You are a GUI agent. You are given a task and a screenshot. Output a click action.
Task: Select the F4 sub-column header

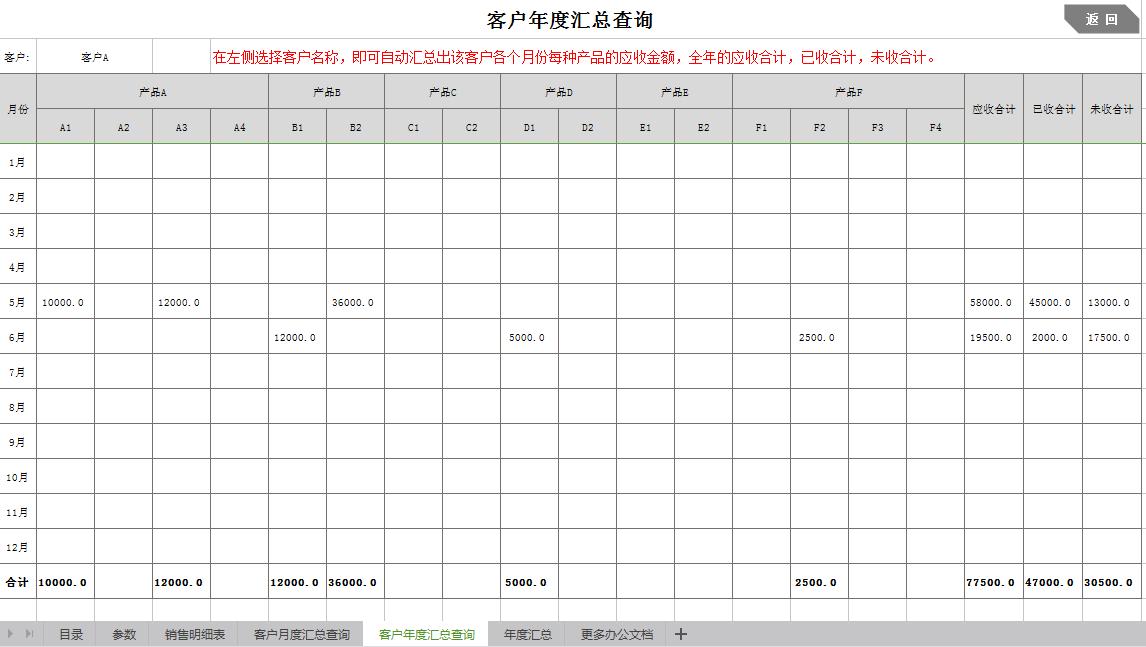coord(936,127)
